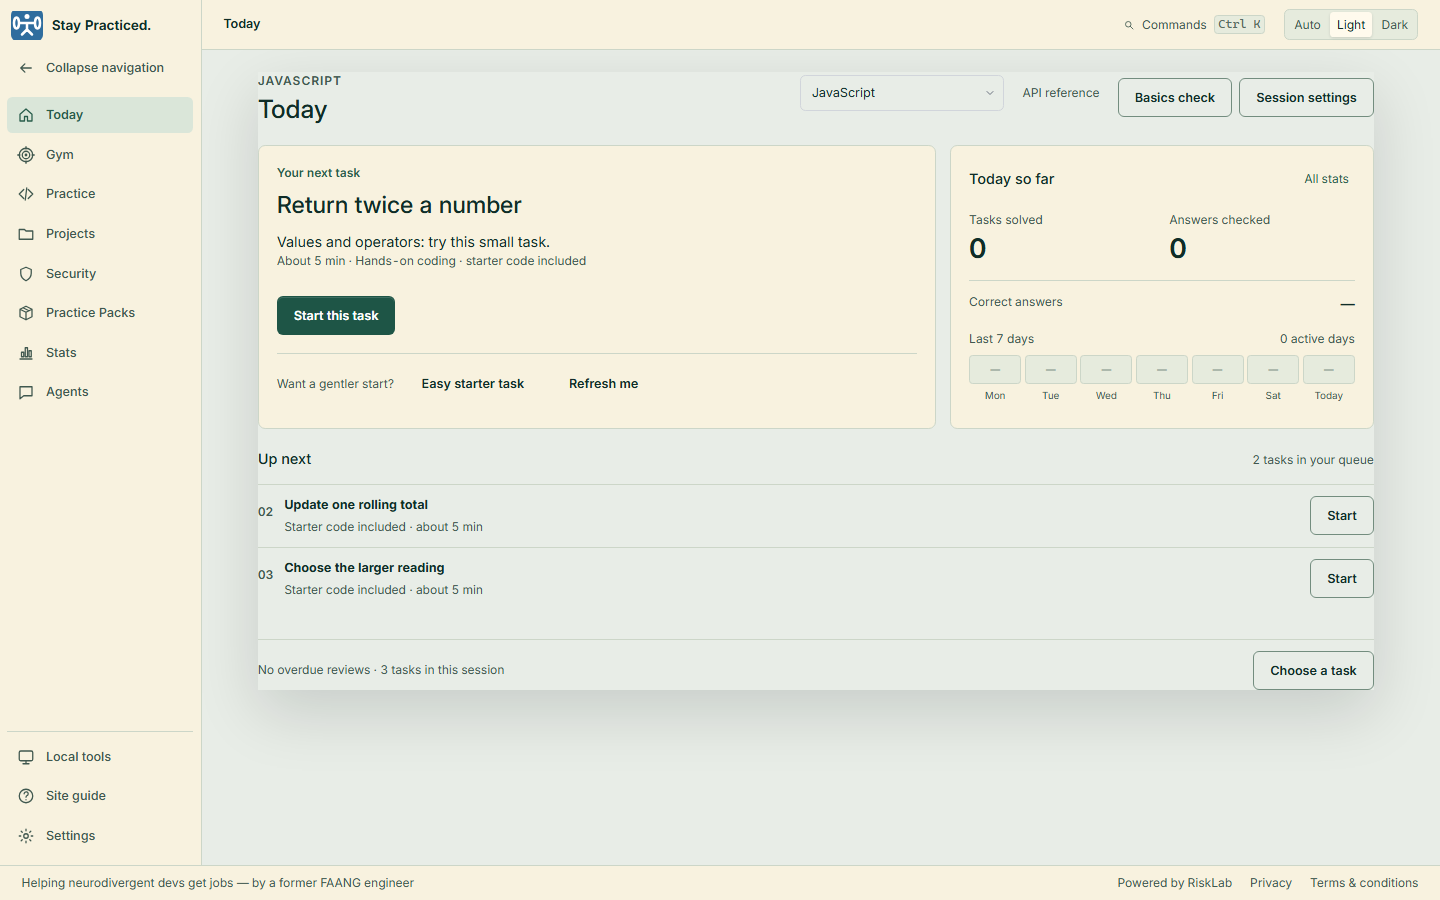Screen dimensions: 1440x900
Task: Click the Security shield icon
Action: (26, 274)
